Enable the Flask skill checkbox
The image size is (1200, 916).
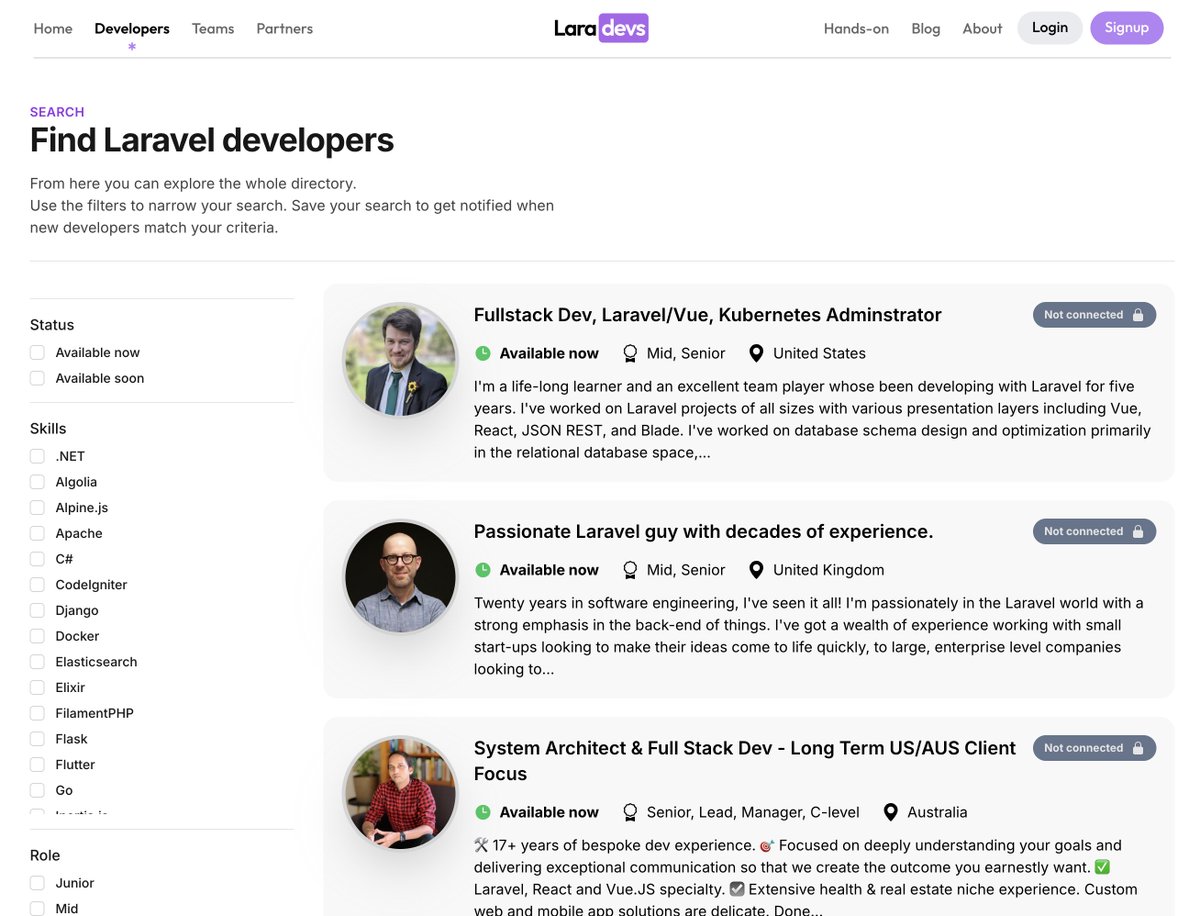[x=37, y=739]
